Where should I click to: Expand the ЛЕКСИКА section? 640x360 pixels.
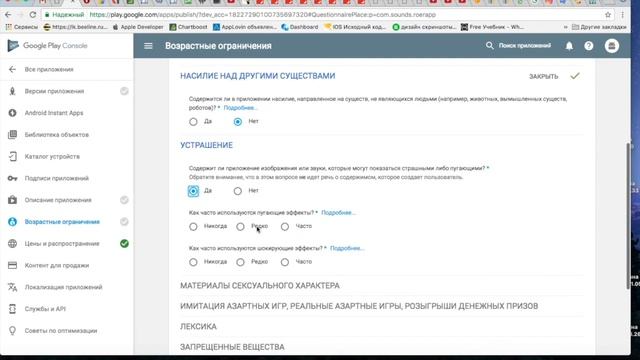[198, 327]
